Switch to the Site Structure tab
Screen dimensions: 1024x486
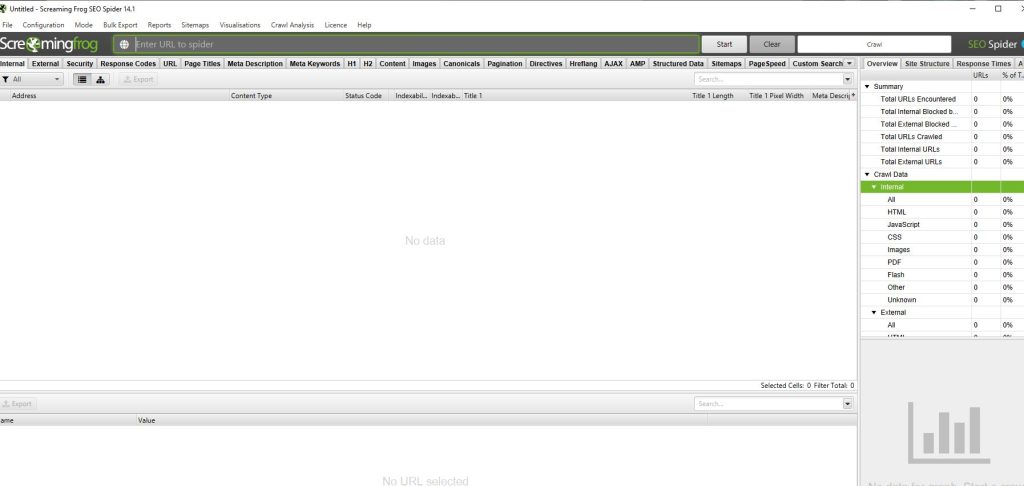coord(927,63)
